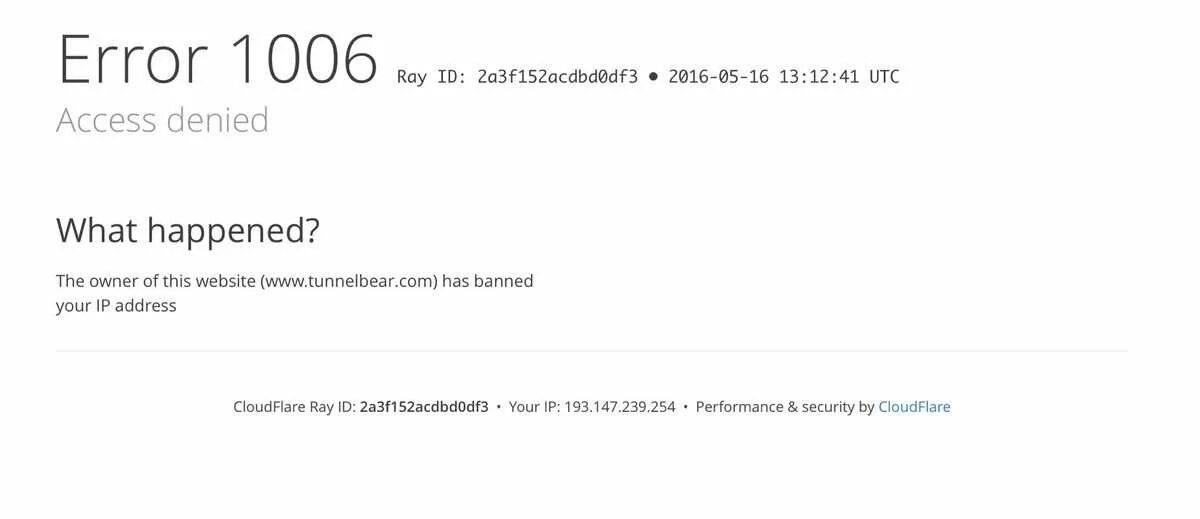Click the "What happened?" heading

tap(188, 231)
